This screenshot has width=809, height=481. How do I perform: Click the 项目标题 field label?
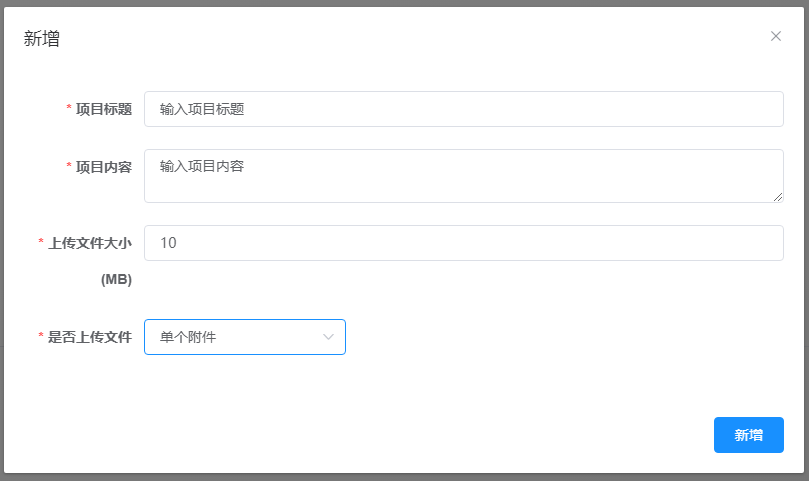coord(104,110)
